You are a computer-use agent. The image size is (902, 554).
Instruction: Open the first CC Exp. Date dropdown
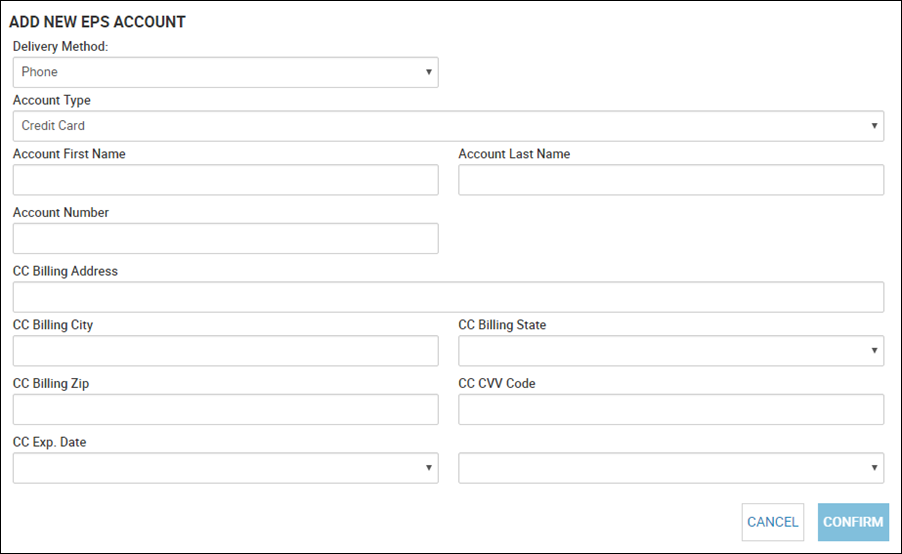tap(226, 468)
